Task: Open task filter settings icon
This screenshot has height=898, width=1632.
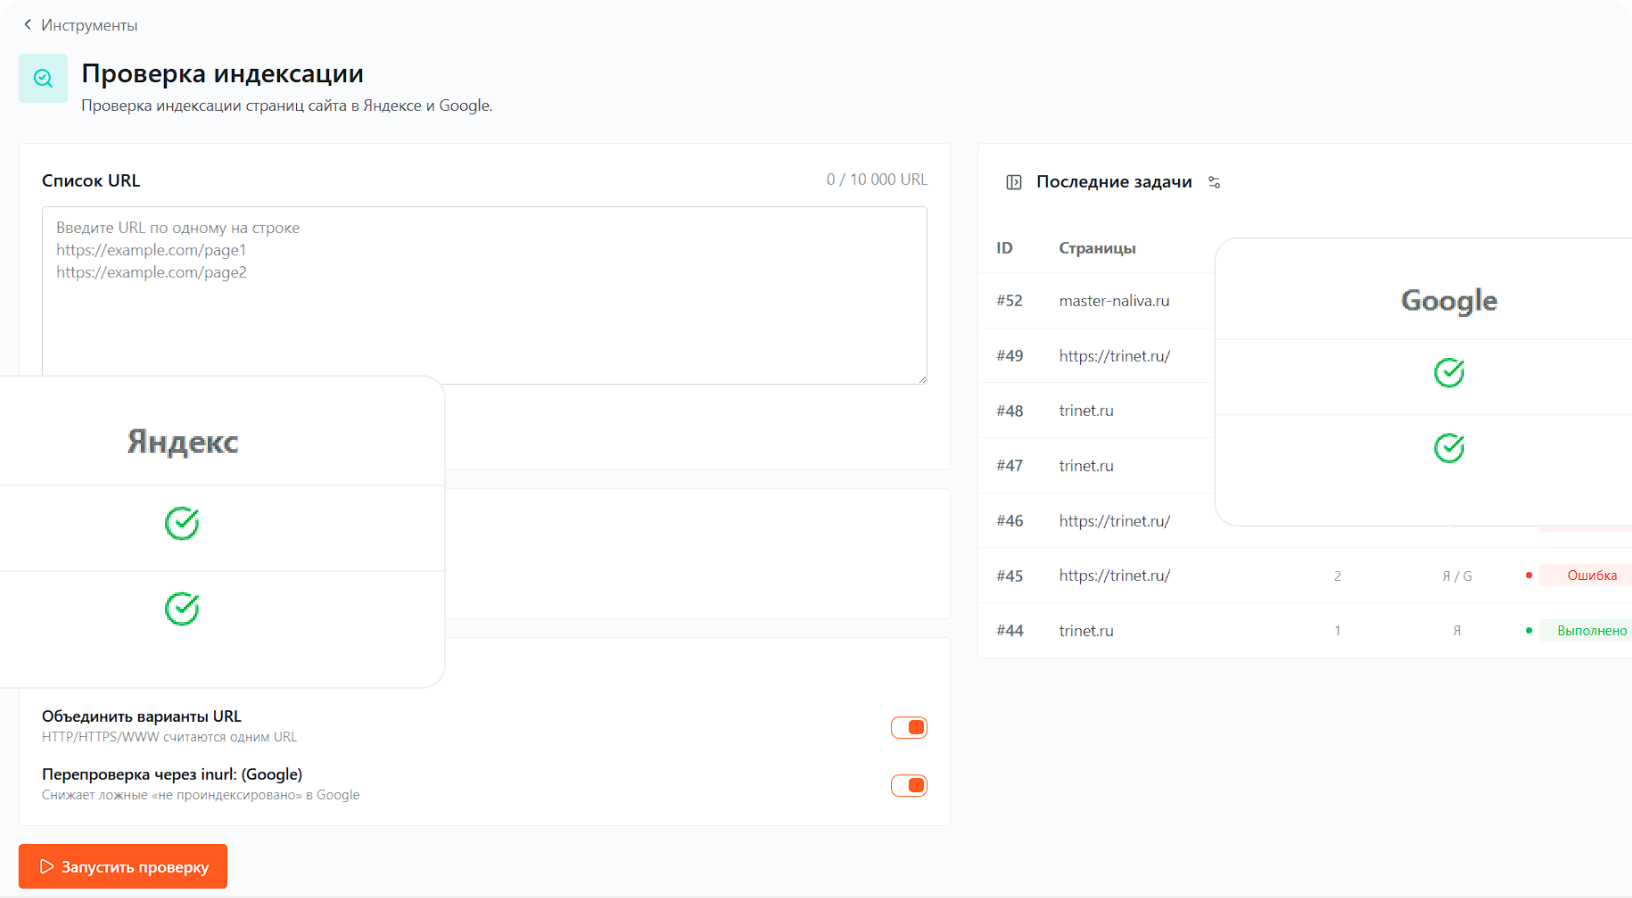Action: coord(1214,182)
